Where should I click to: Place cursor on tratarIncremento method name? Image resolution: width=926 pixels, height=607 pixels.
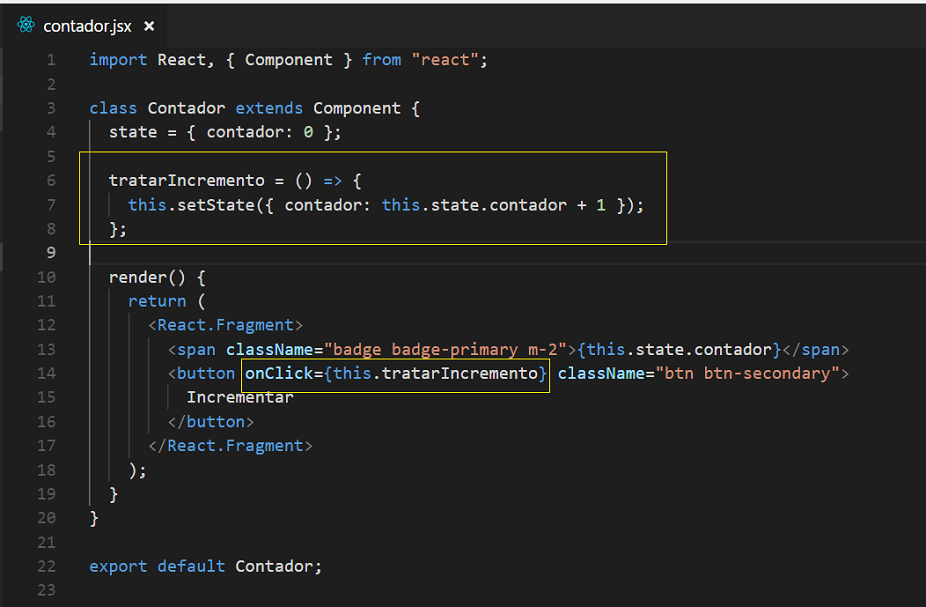[187, 181]
